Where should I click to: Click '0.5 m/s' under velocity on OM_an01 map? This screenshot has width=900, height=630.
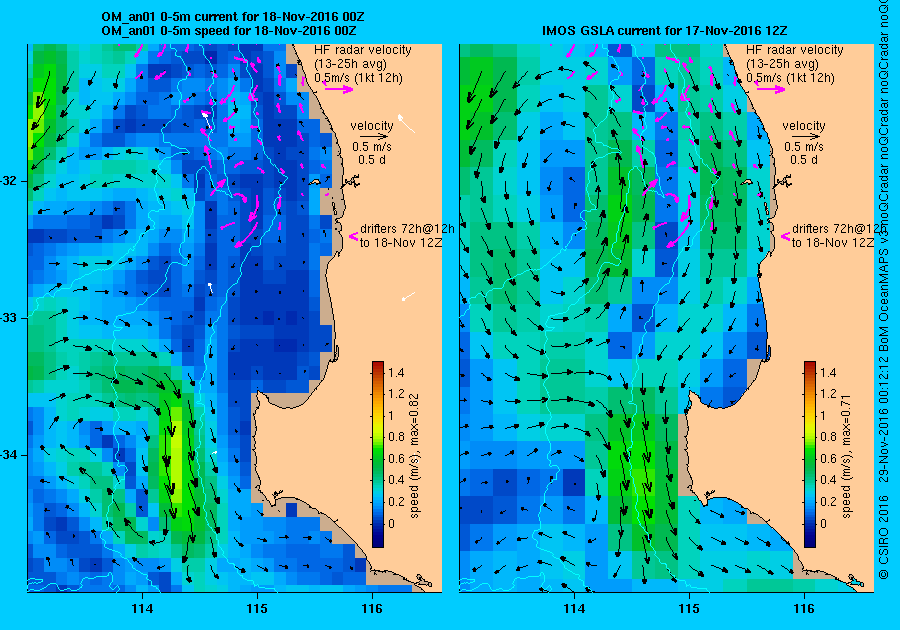[372, 147]
